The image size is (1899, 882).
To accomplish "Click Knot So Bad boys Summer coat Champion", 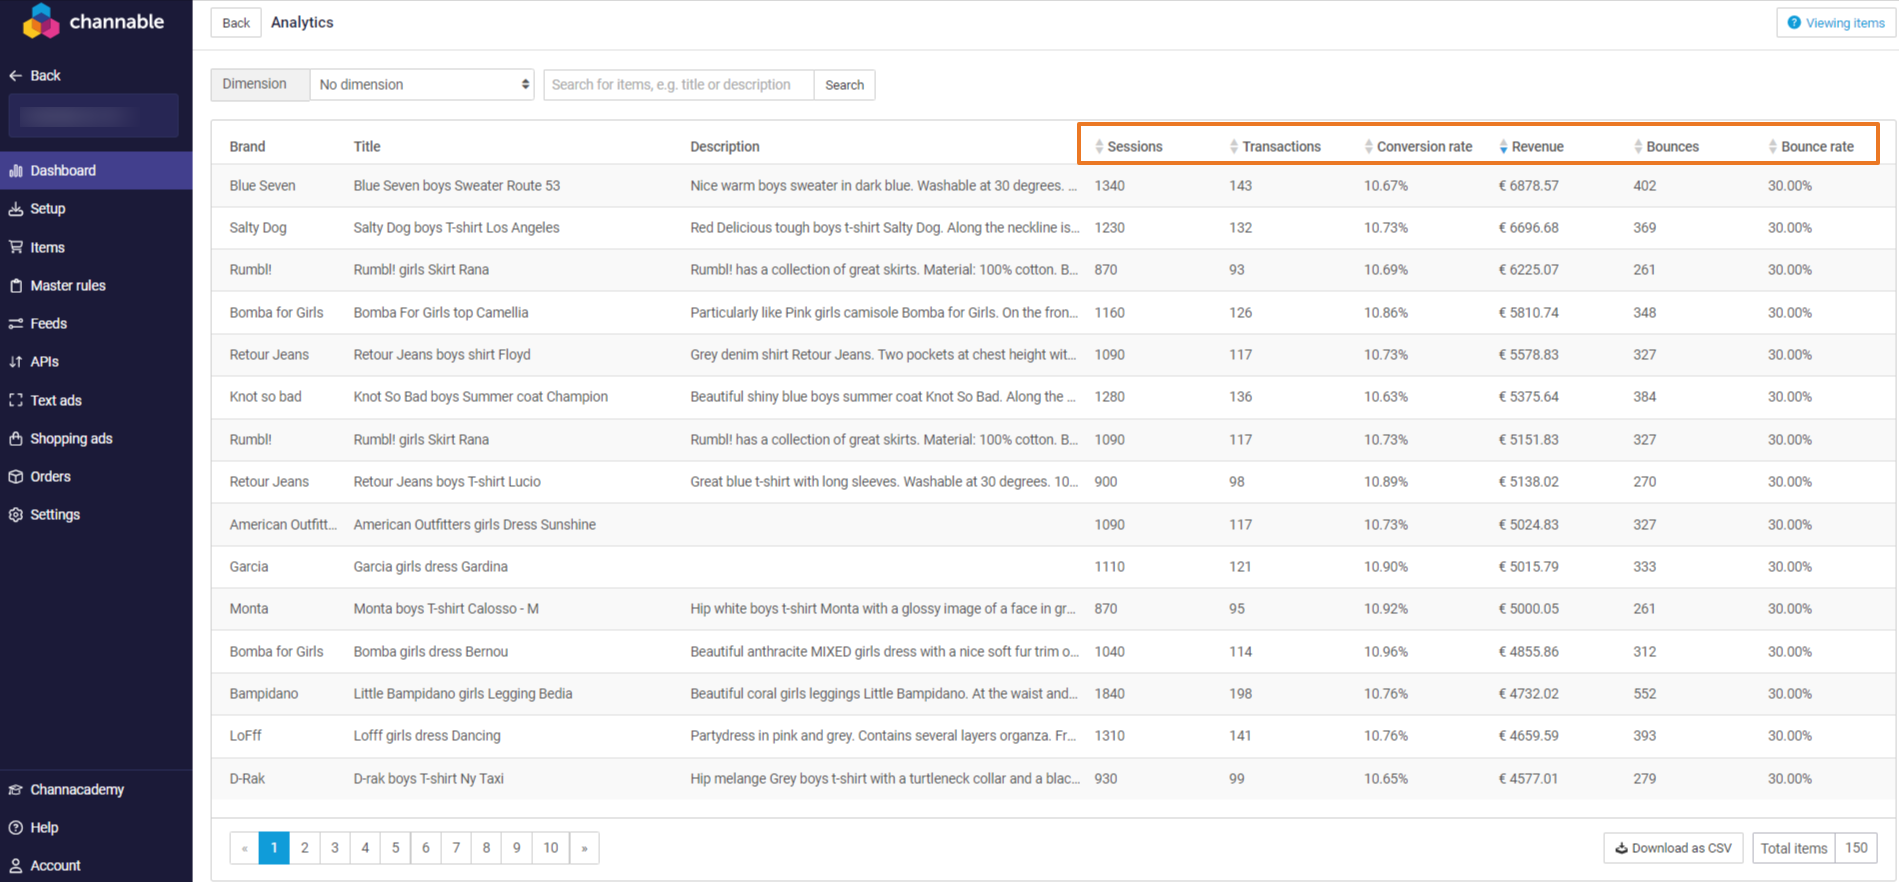I will point(481,397).
